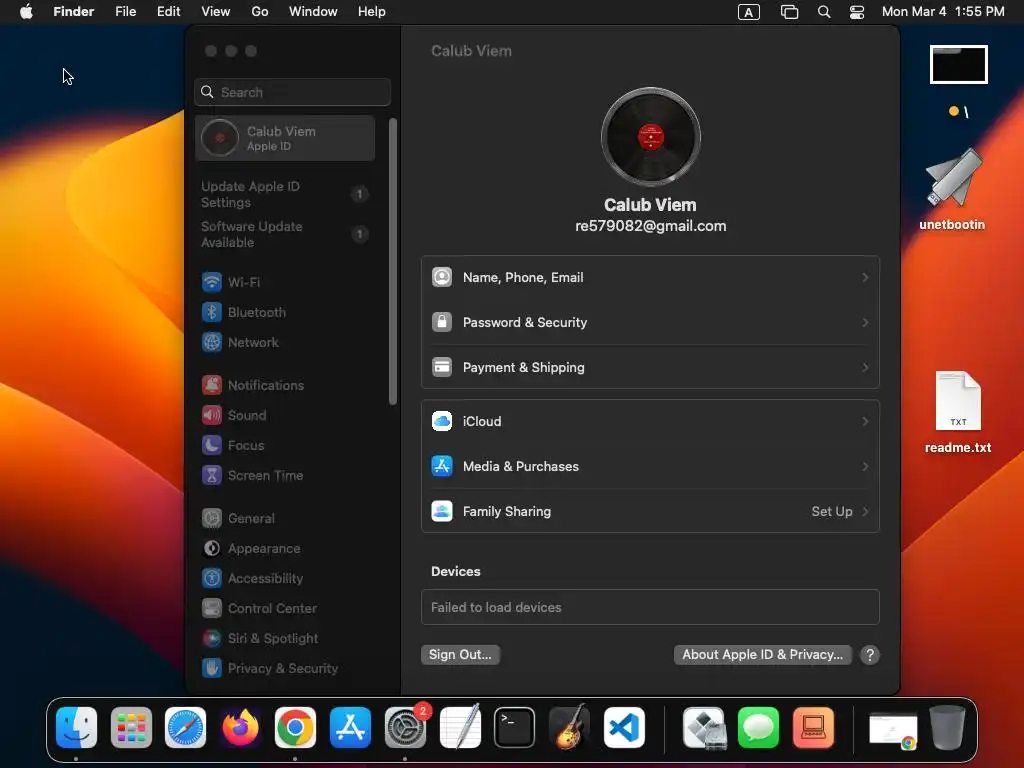Click the vinyl record profile picture

coord(650,137)
